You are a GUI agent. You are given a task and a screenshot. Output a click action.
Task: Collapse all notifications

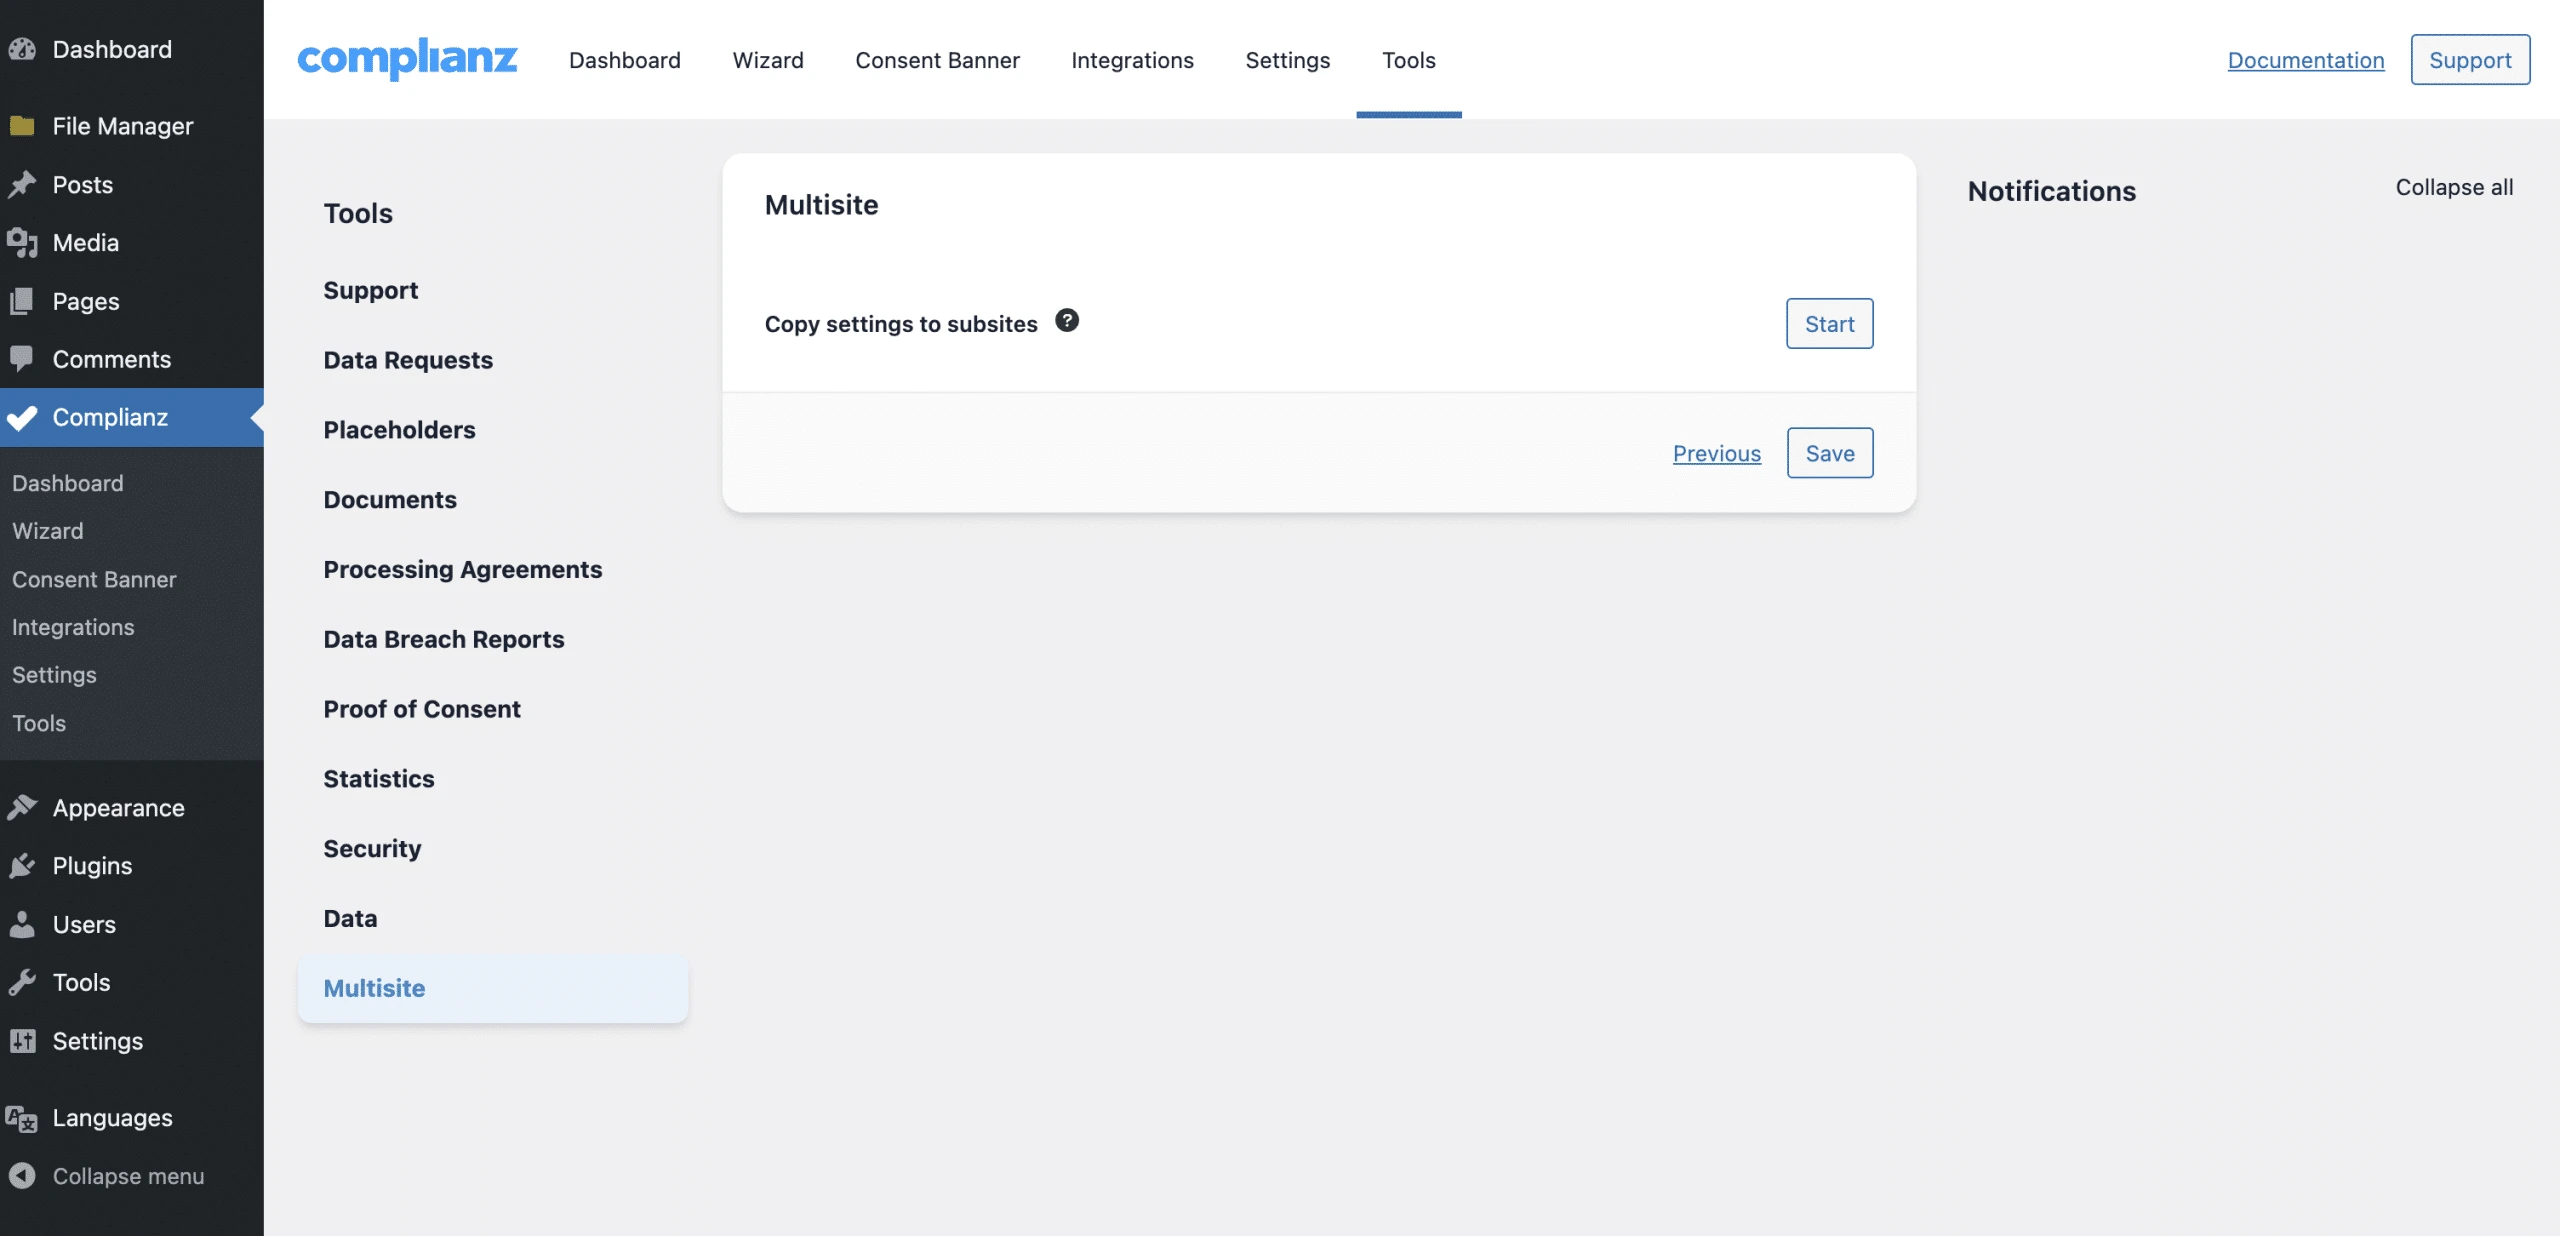coord(2453,187)
